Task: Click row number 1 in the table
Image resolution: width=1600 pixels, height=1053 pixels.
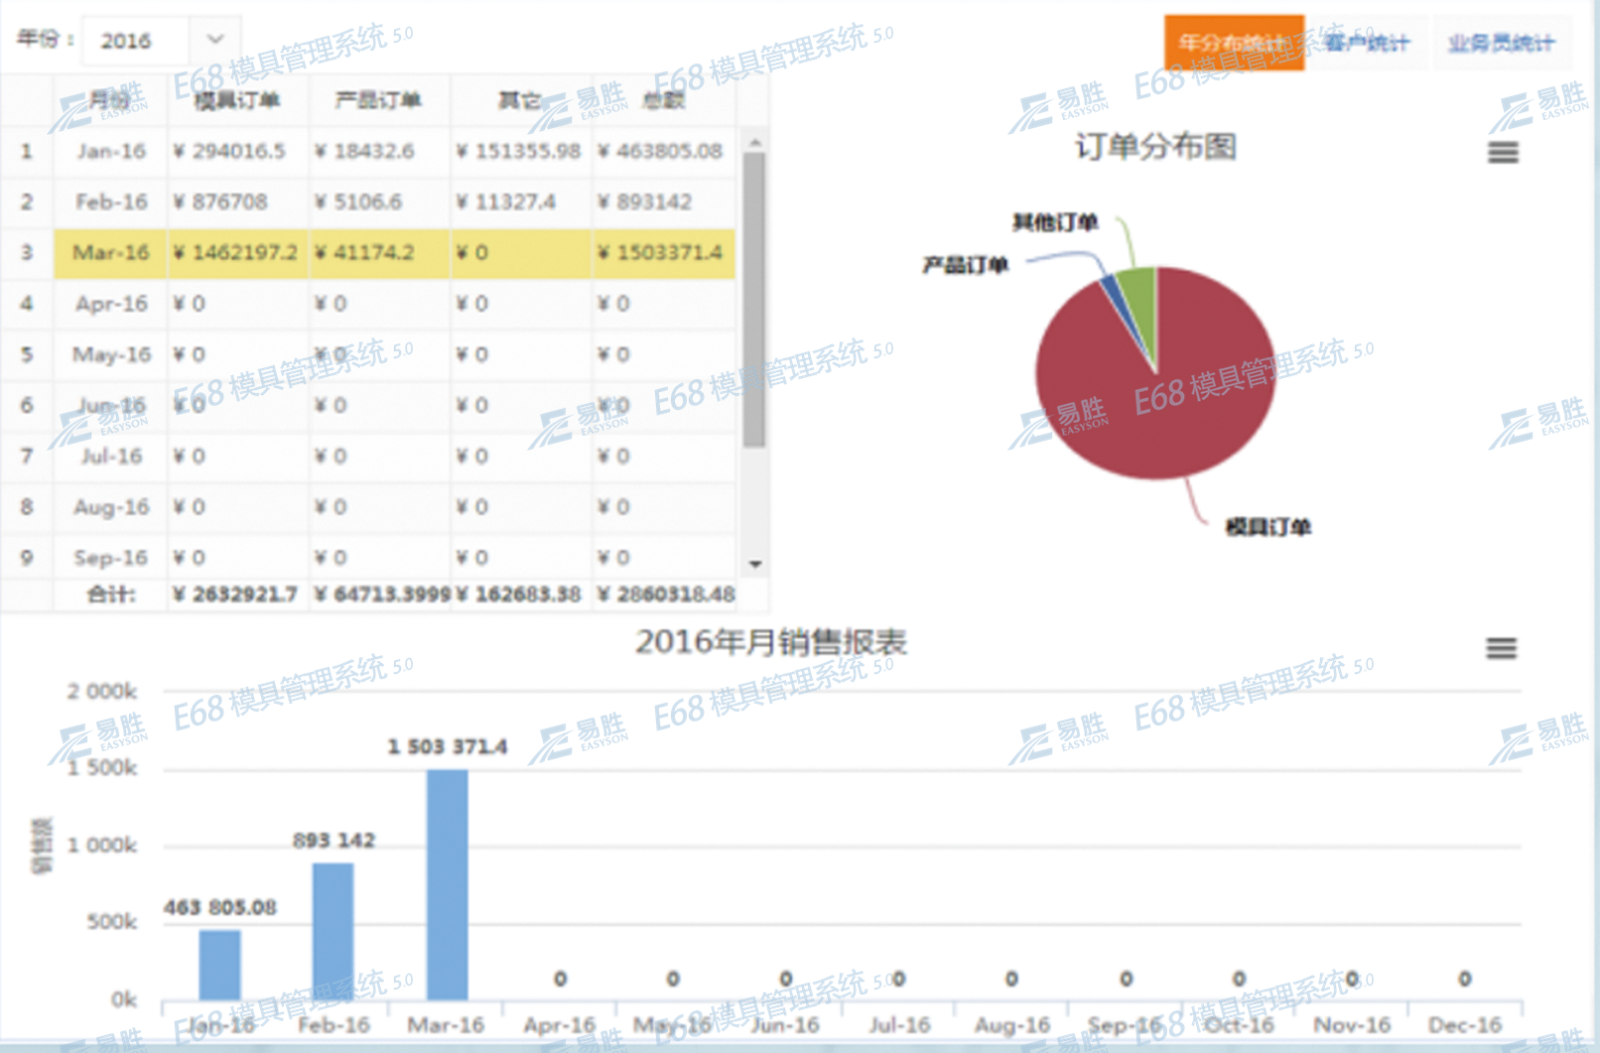Action: point(26,151)
